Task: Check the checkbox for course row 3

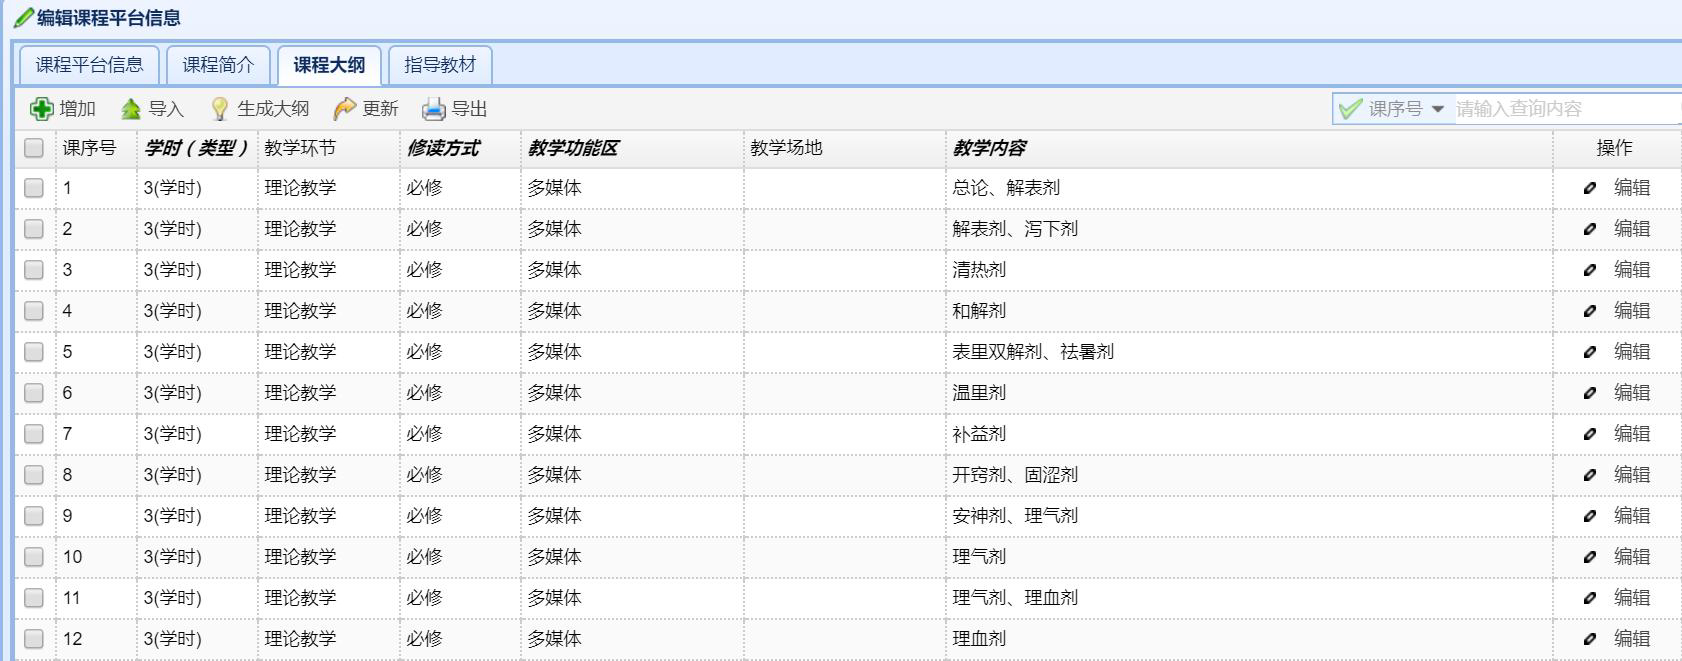Action: (34, 270)
